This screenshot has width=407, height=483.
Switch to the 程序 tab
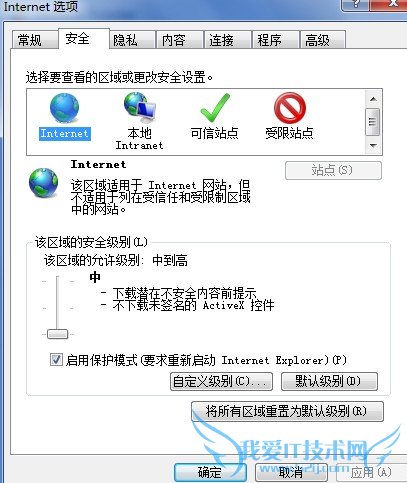click(269, 40)
